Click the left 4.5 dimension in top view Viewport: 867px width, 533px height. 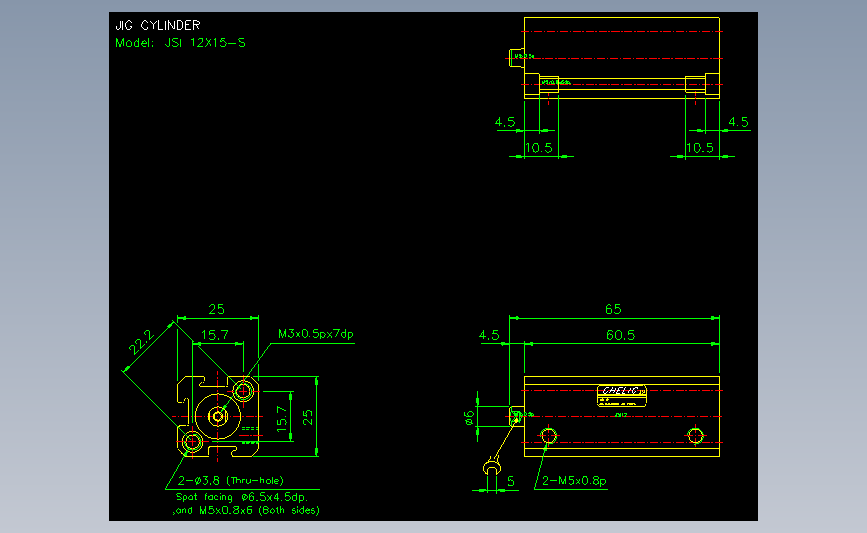[505, 122]
